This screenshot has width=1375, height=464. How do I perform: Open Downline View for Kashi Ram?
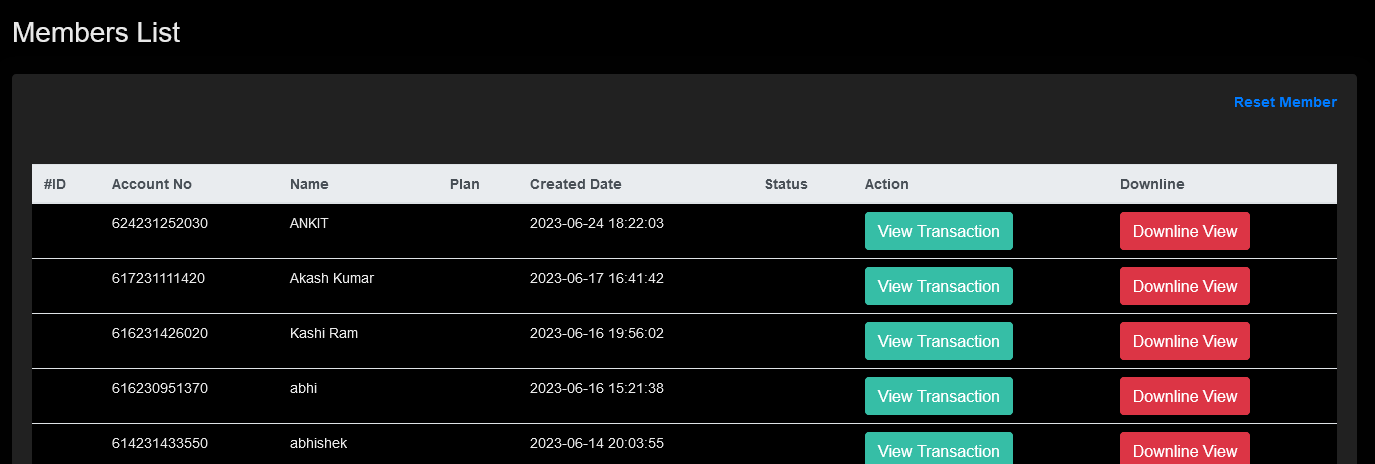tap(1185, 341)
